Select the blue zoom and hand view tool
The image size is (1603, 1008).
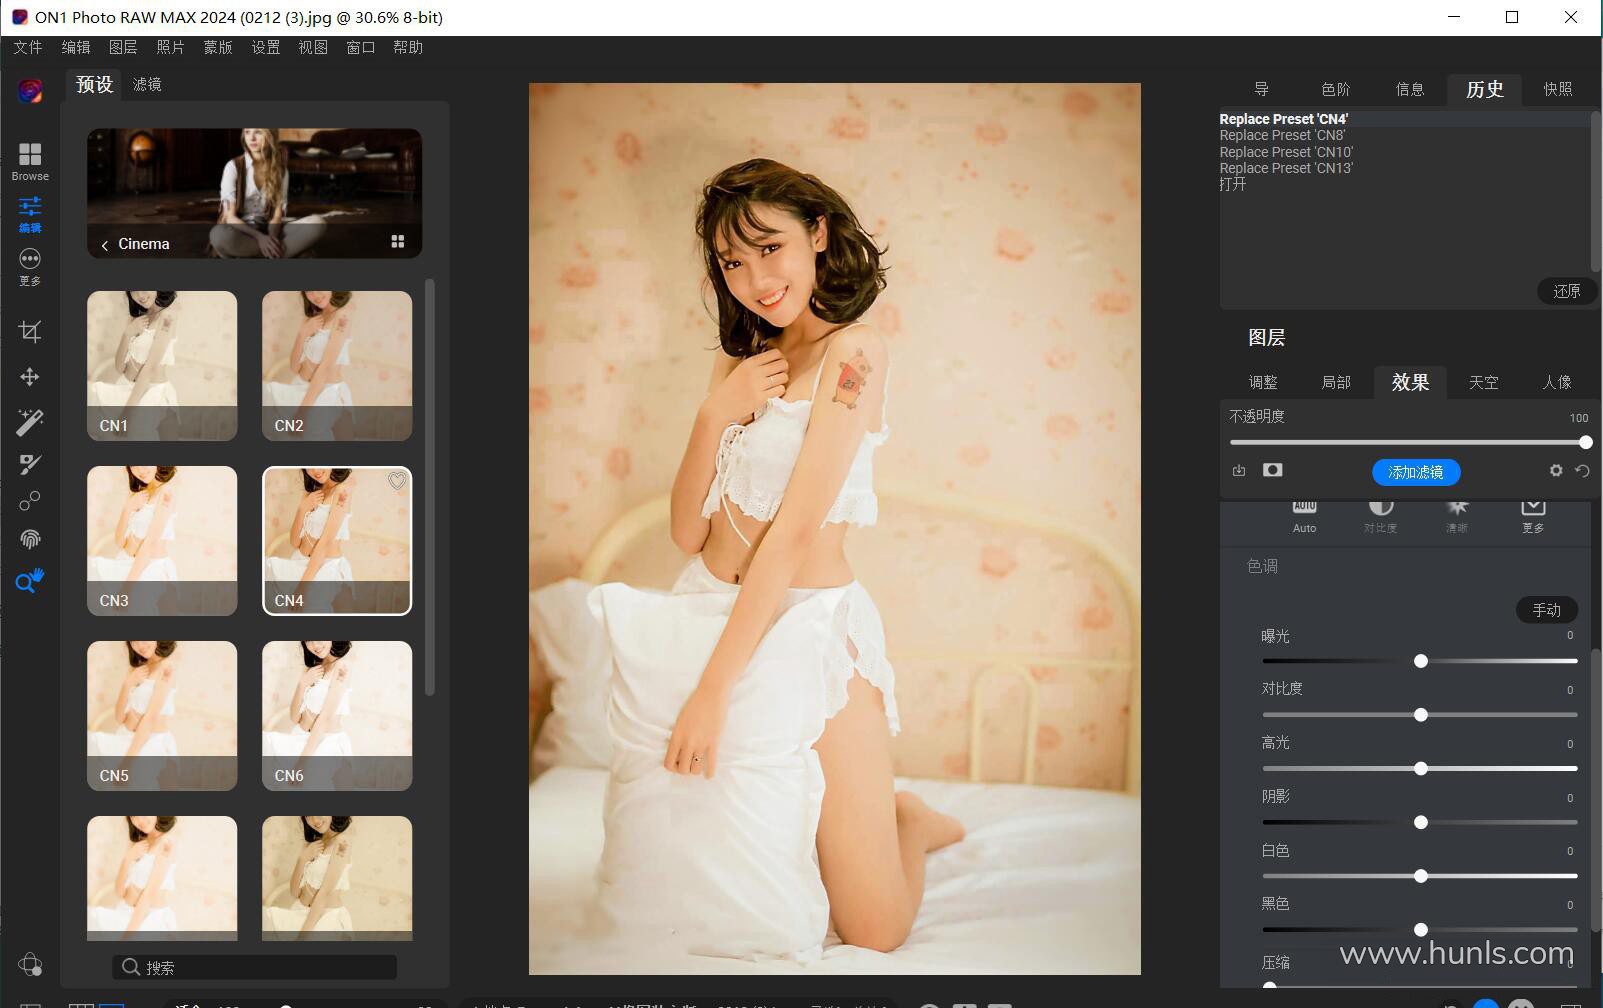pyautogui.click(x=30, y=581)
